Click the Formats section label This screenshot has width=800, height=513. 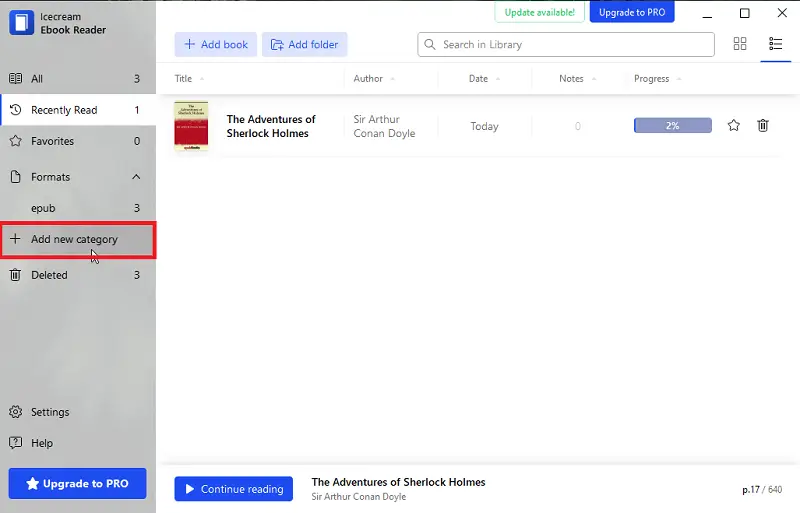51,177
